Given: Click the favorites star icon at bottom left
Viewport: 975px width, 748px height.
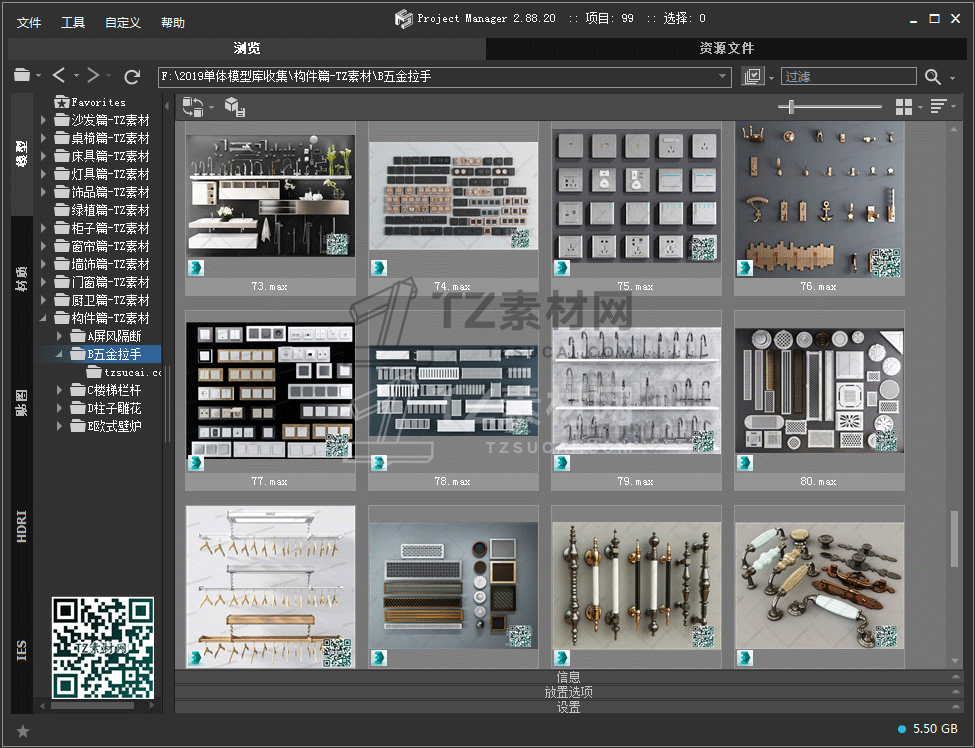Looking at the screenshot, I should [x=23, y=731].
